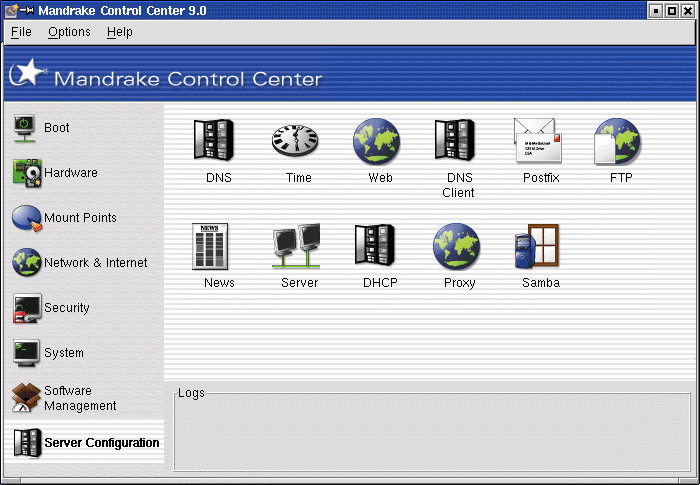Select the System terminal icon
The image size is (700, 485).
pos(26,353)
